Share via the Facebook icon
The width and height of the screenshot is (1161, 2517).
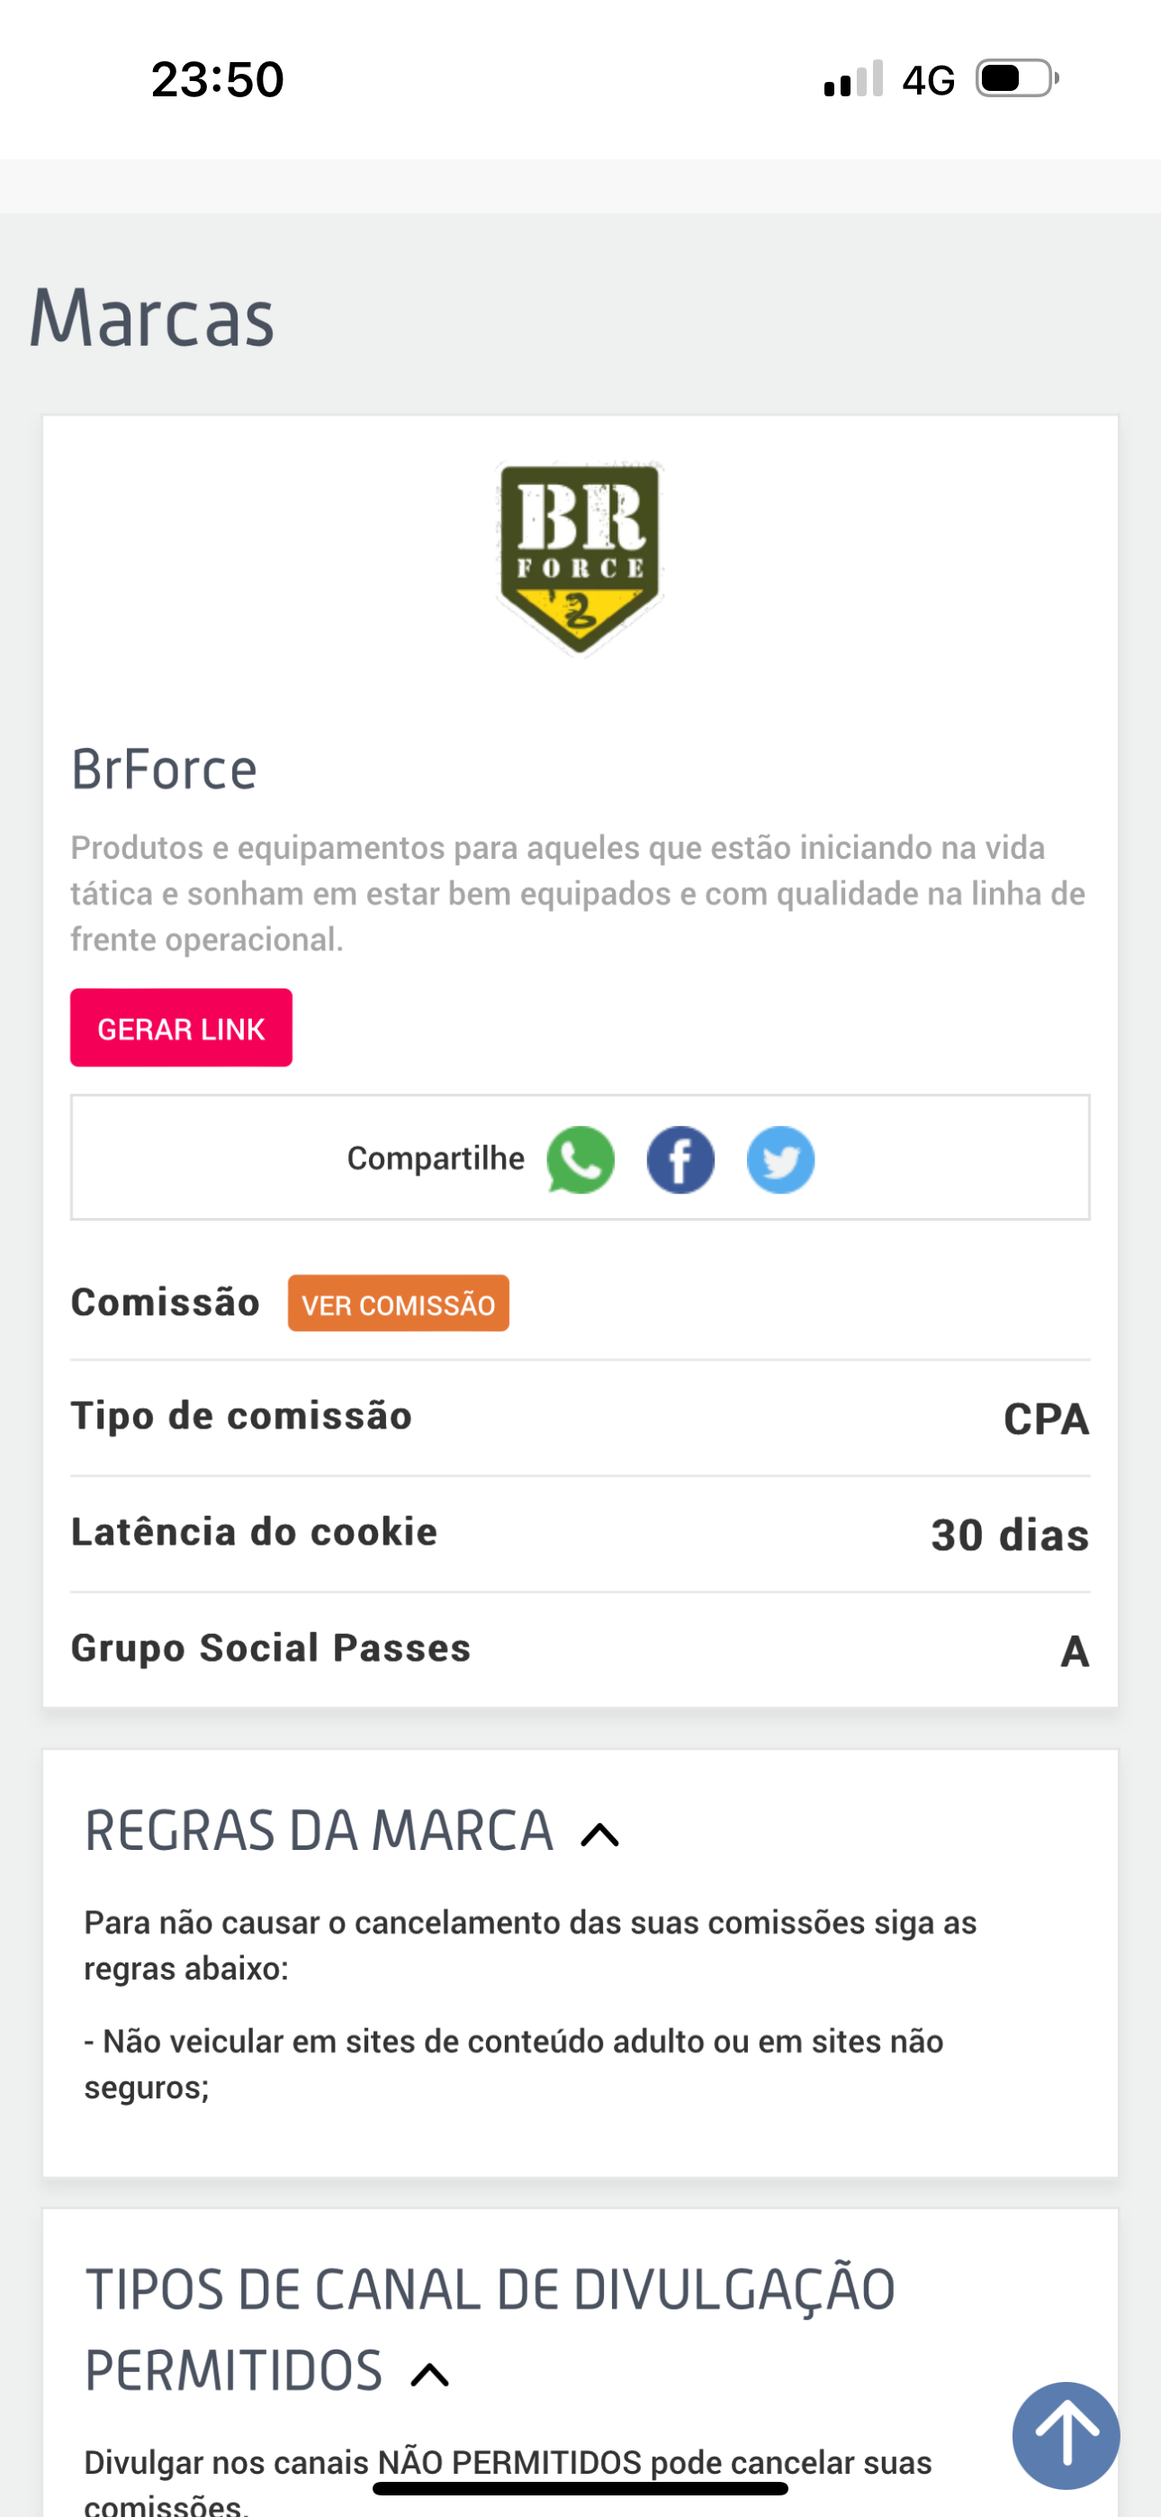pyautogui.click(x=680, y=1160)
